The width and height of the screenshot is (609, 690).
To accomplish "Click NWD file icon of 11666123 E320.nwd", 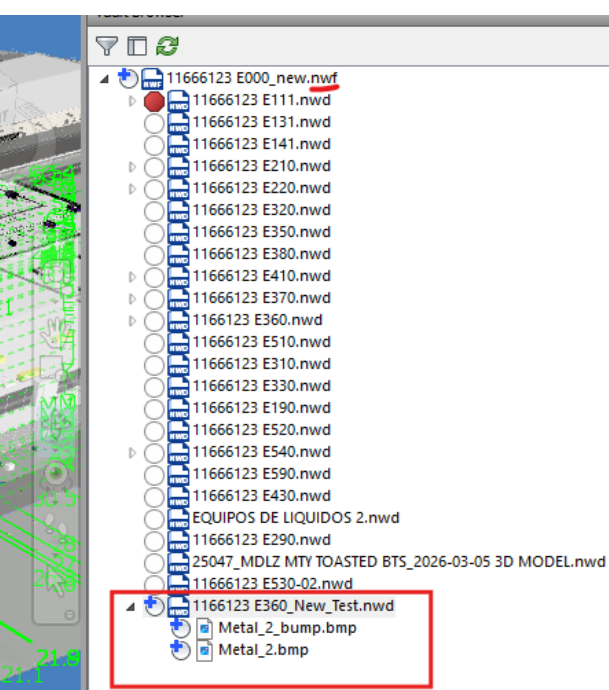I will pos(178,210).
